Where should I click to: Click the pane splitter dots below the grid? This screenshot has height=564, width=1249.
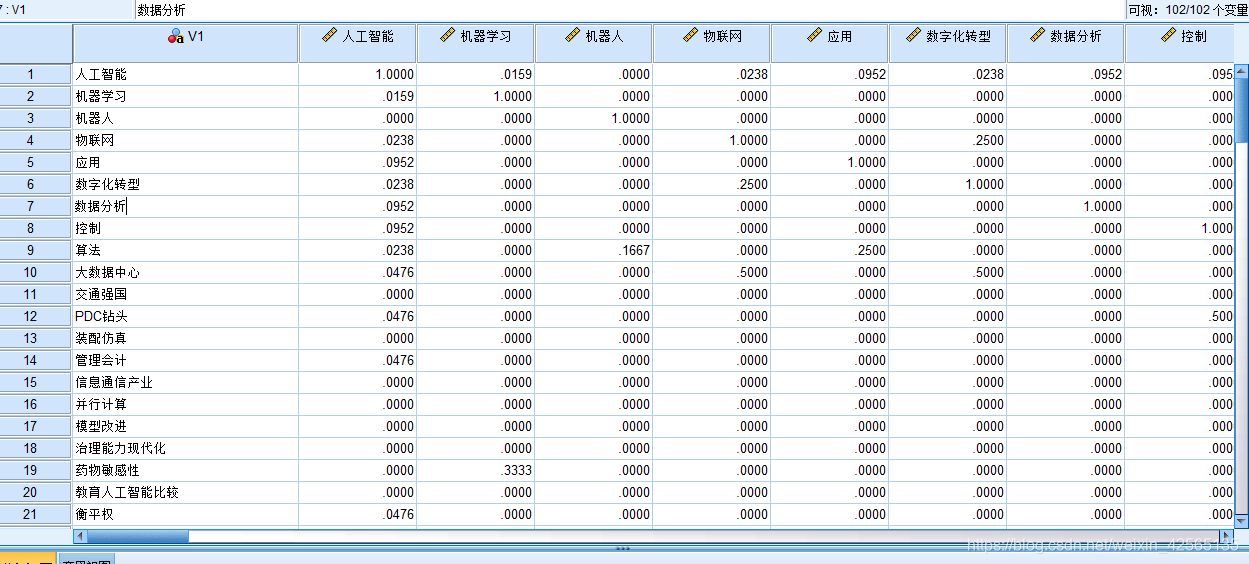click(x=623, y=548)
